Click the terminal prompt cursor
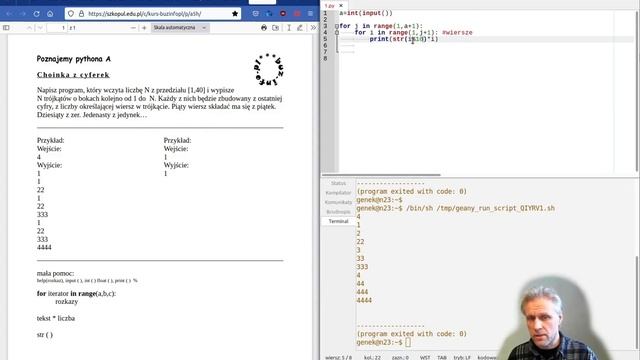 (x=408, y=342)
